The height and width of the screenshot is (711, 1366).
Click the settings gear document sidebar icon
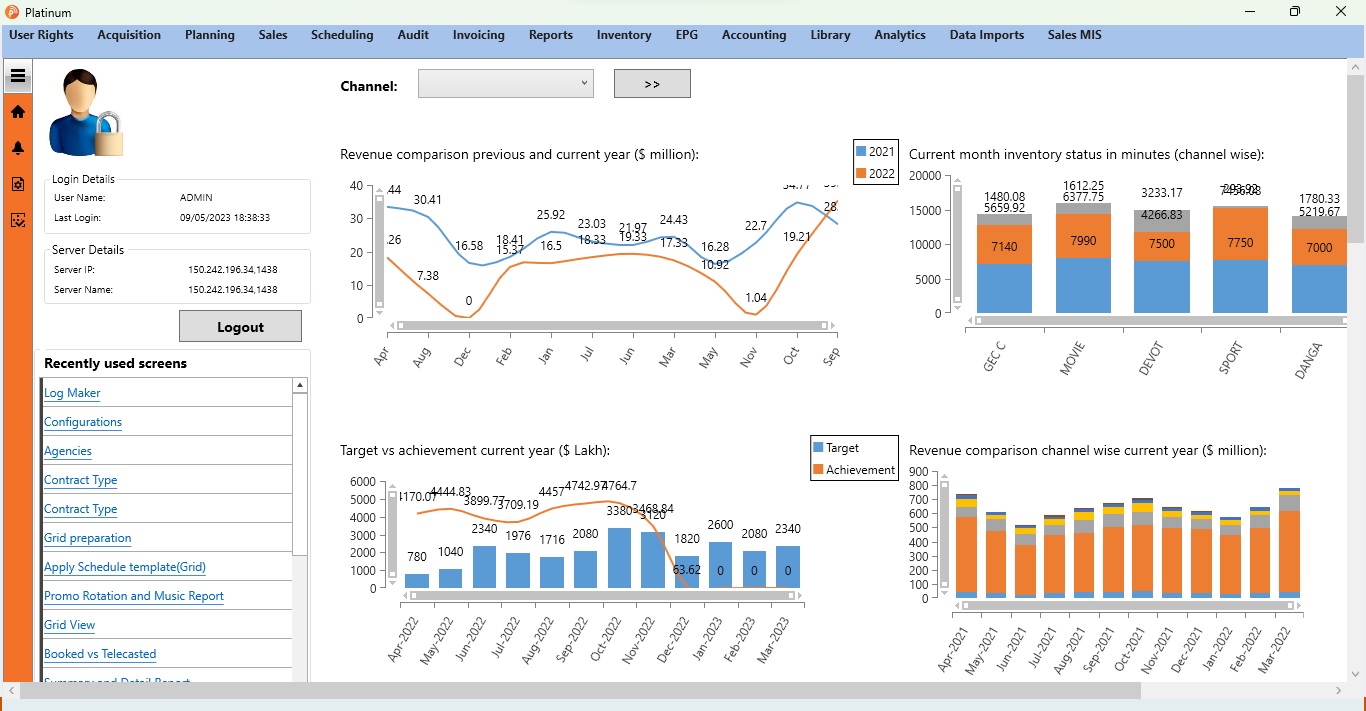(x=17, y=184)
